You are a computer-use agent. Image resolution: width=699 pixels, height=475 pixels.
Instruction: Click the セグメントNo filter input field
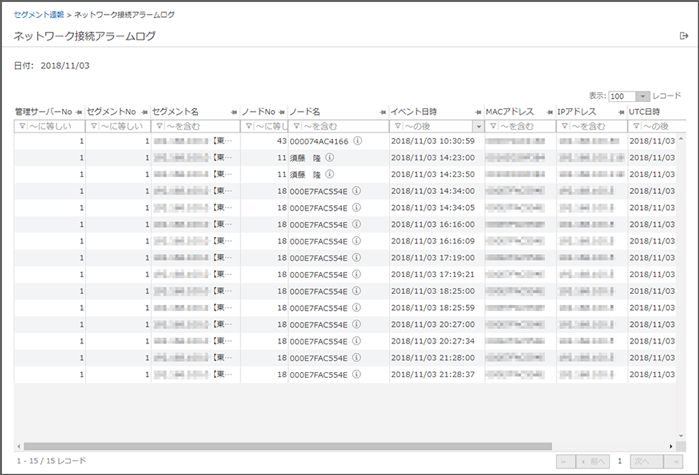[122, 127]
